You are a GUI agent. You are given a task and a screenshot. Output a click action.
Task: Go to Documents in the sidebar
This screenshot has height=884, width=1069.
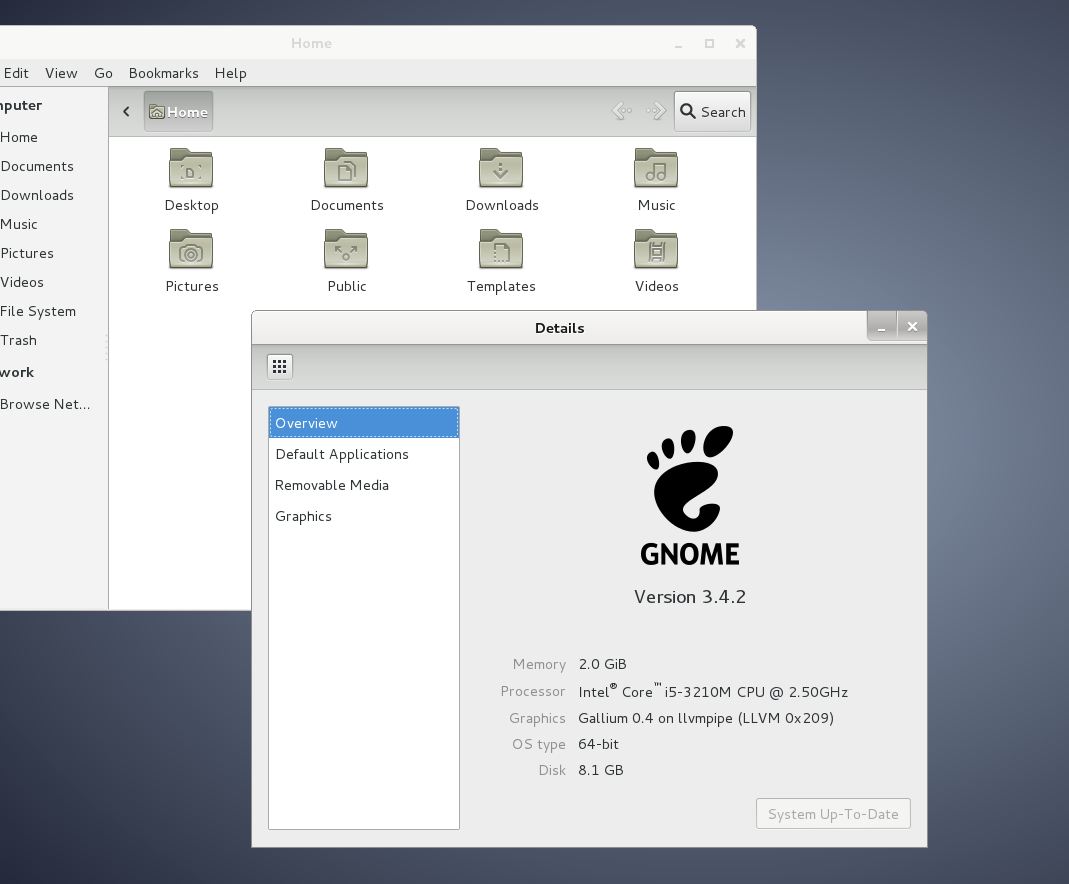[x=53, y=166]
